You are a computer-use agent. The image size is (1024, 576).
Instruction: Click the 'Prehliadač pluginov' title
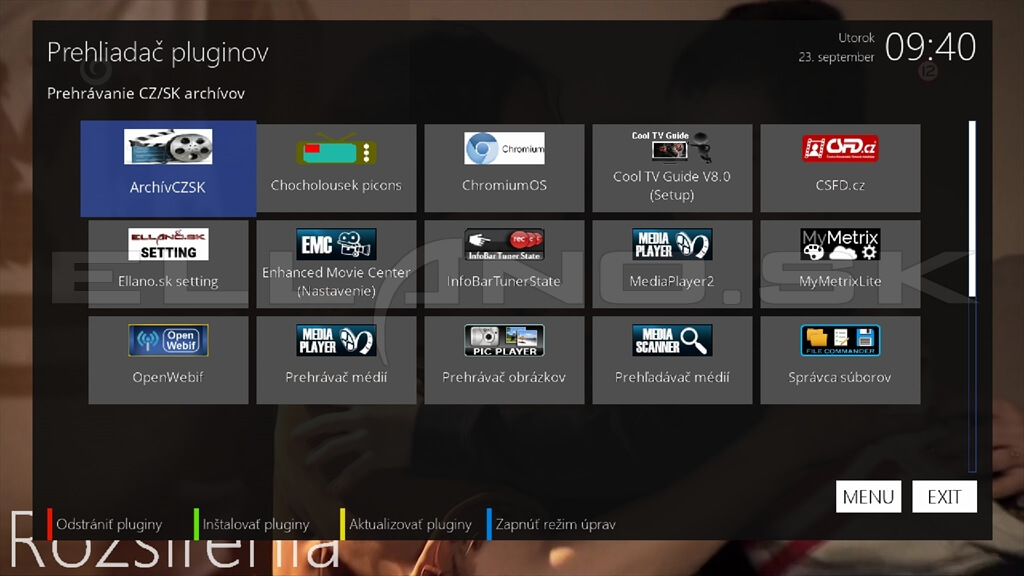(x=158, y=52)
